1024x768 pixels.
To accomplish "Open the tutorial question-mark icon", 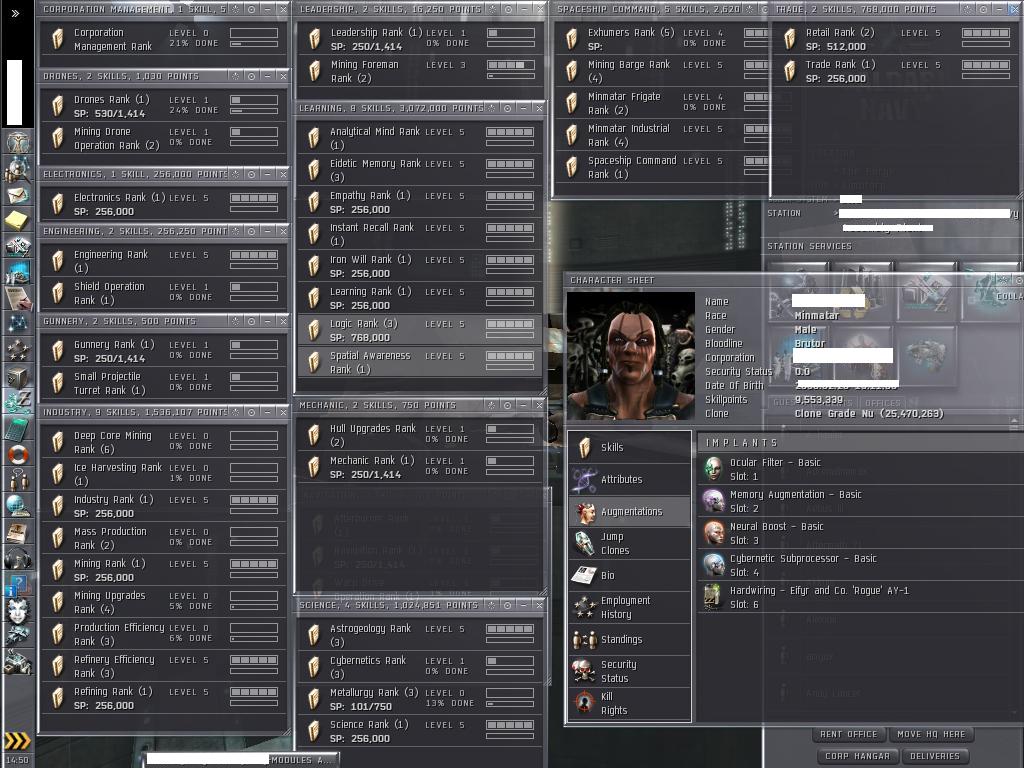I will point(17,584).
